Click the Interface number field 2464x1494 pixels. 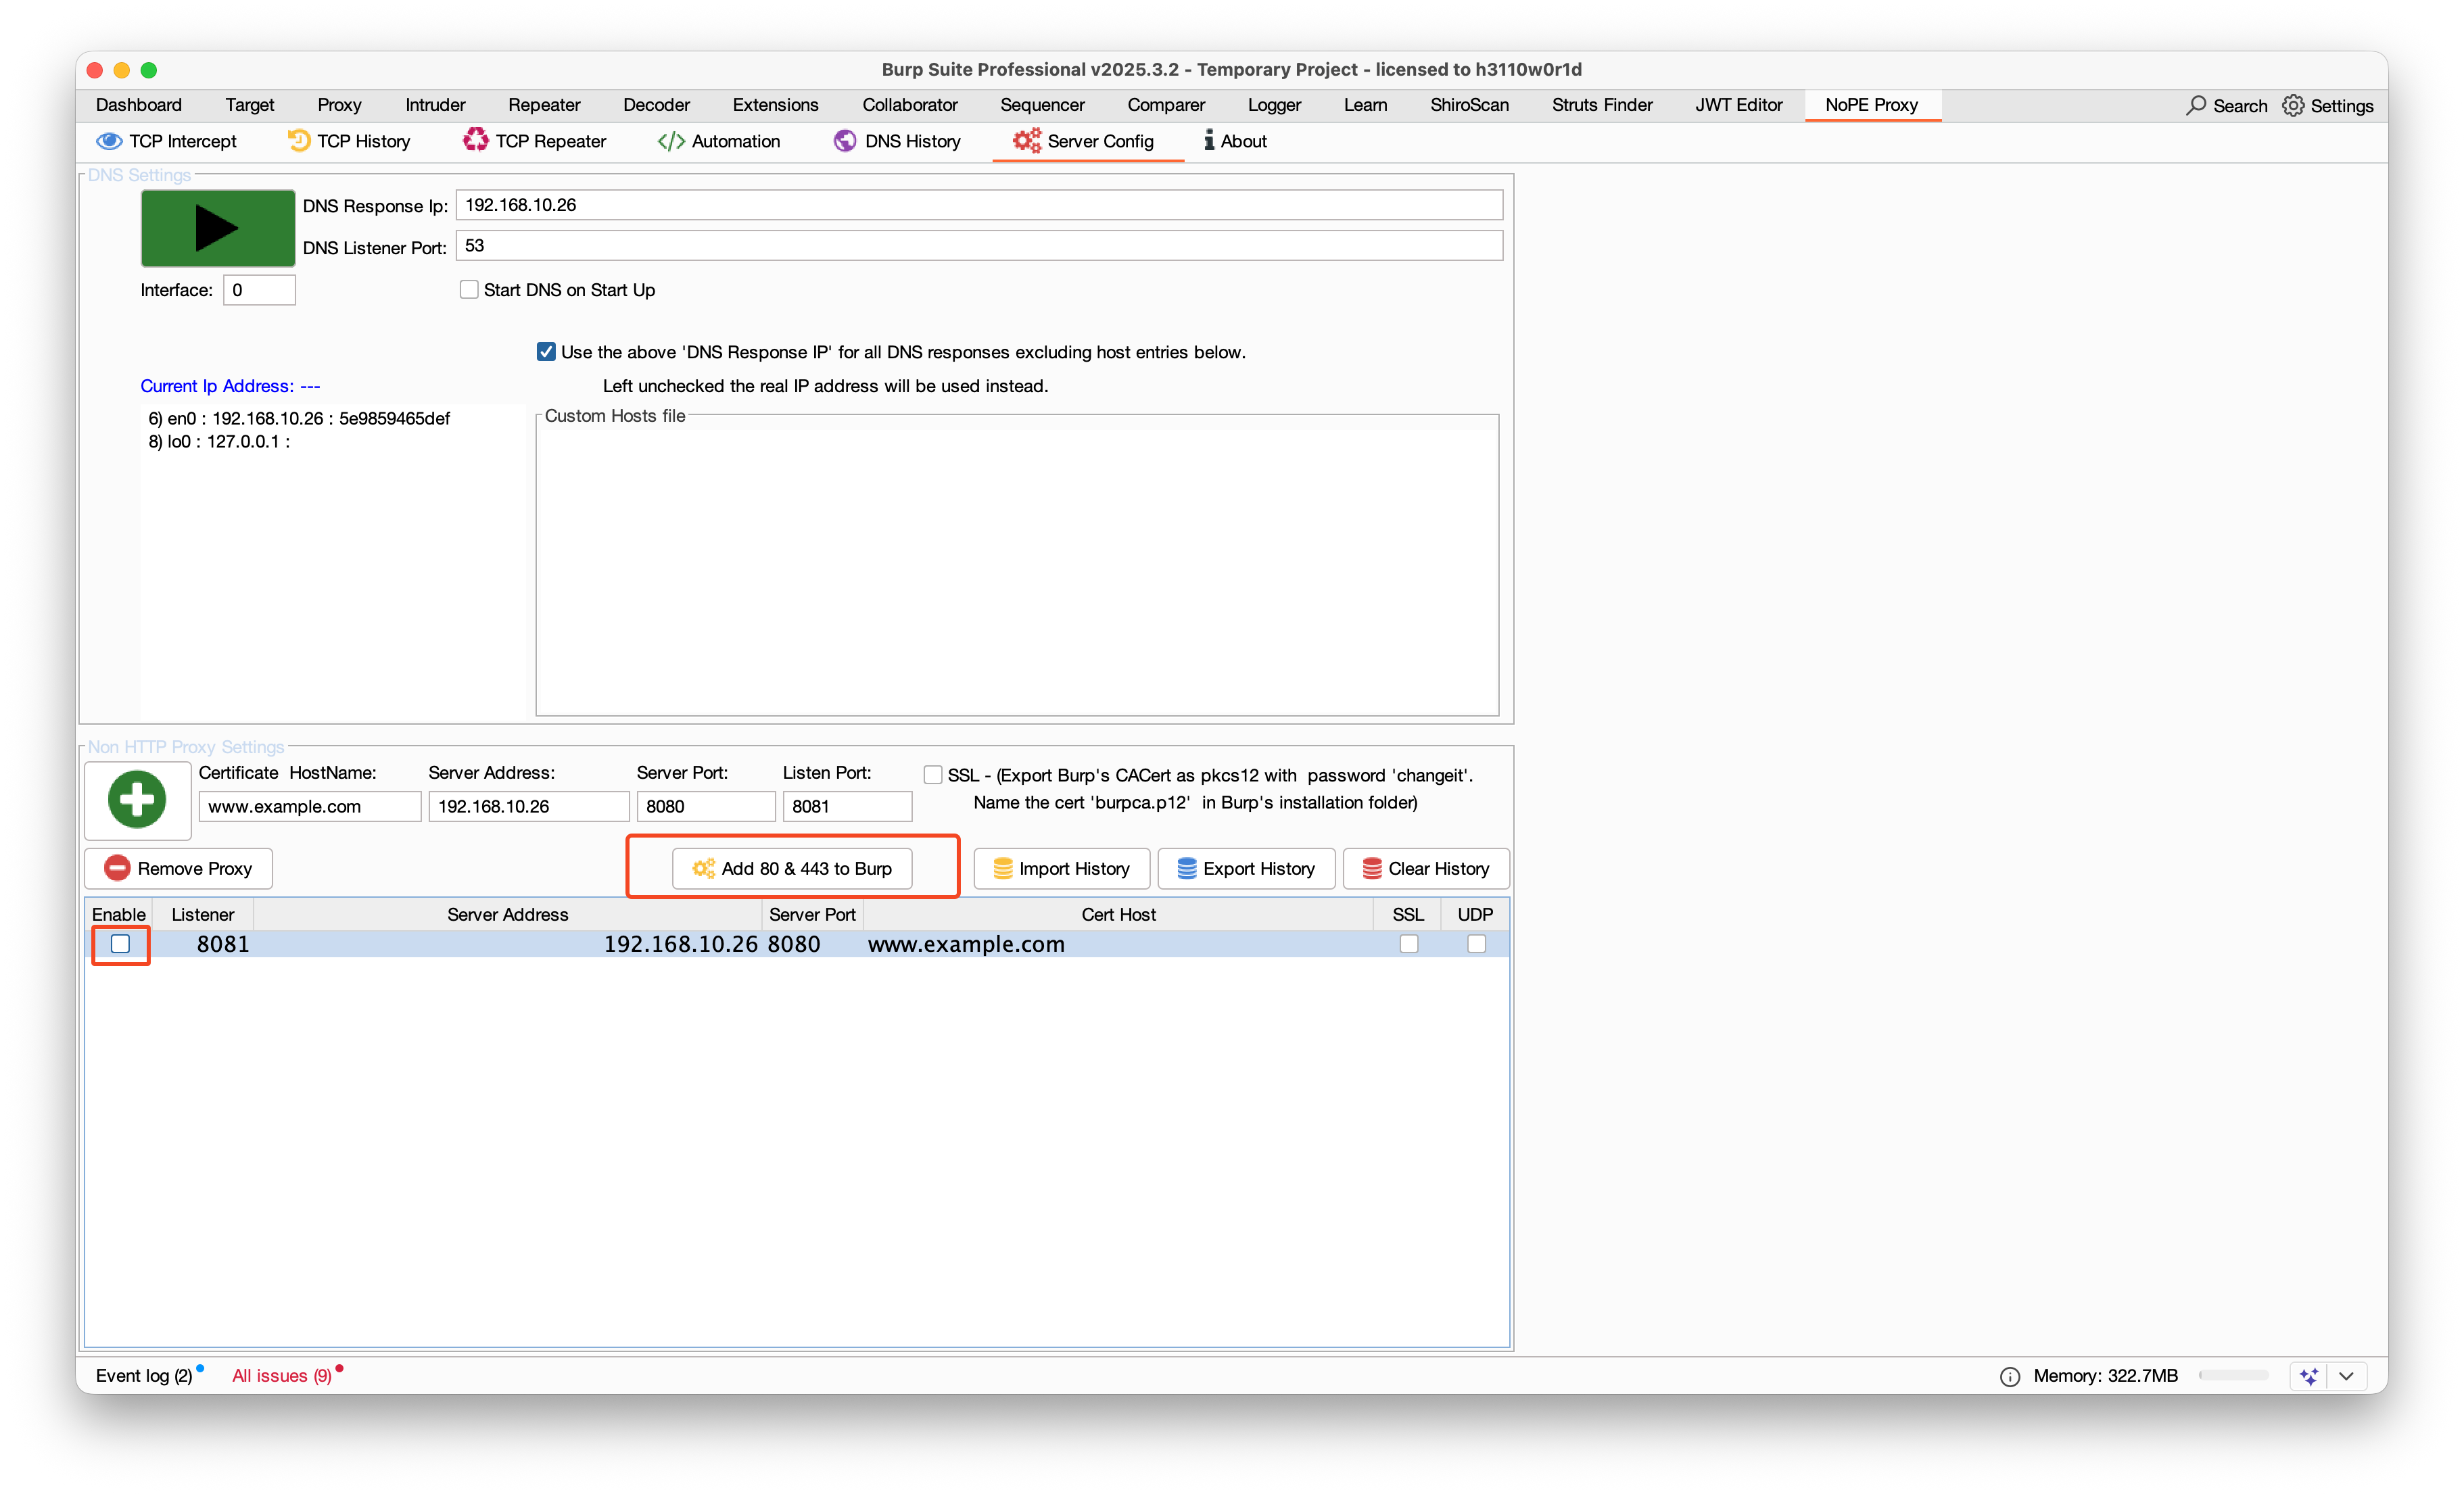point(259,289)
